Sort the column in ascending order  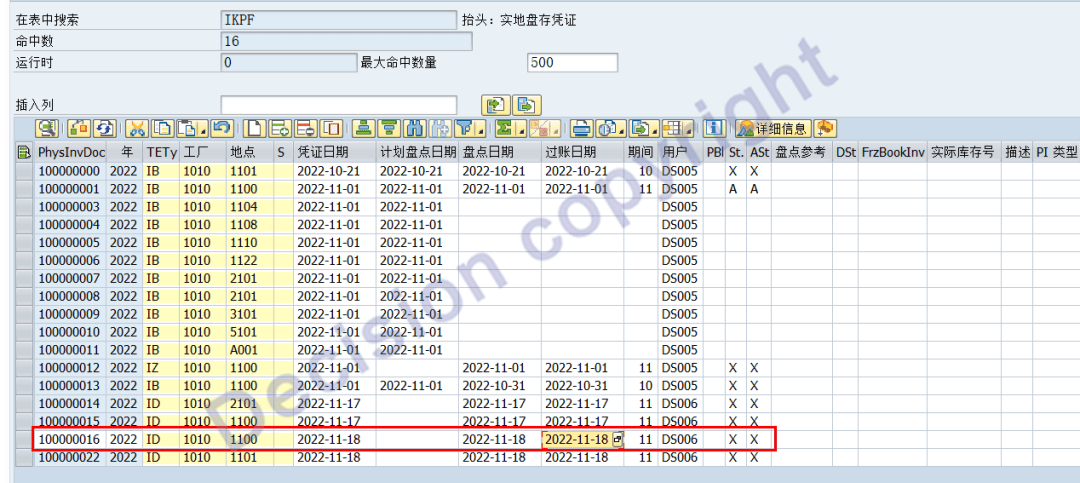[364, 128]
